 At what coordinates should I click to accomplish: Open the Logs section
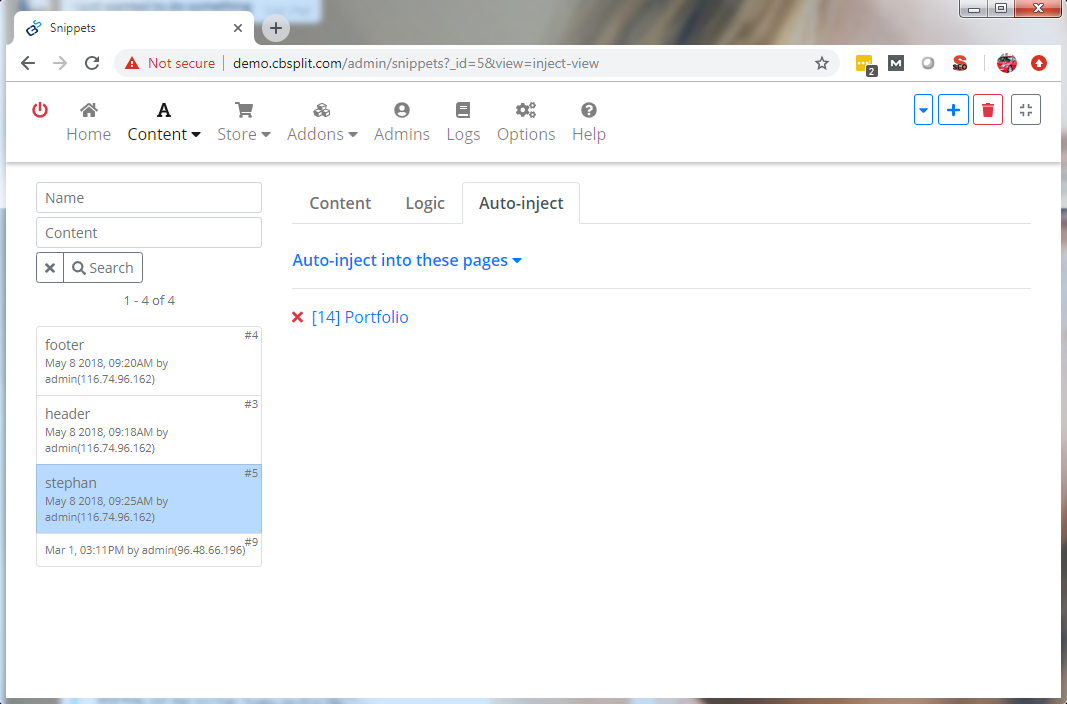[x=463, y=122]
